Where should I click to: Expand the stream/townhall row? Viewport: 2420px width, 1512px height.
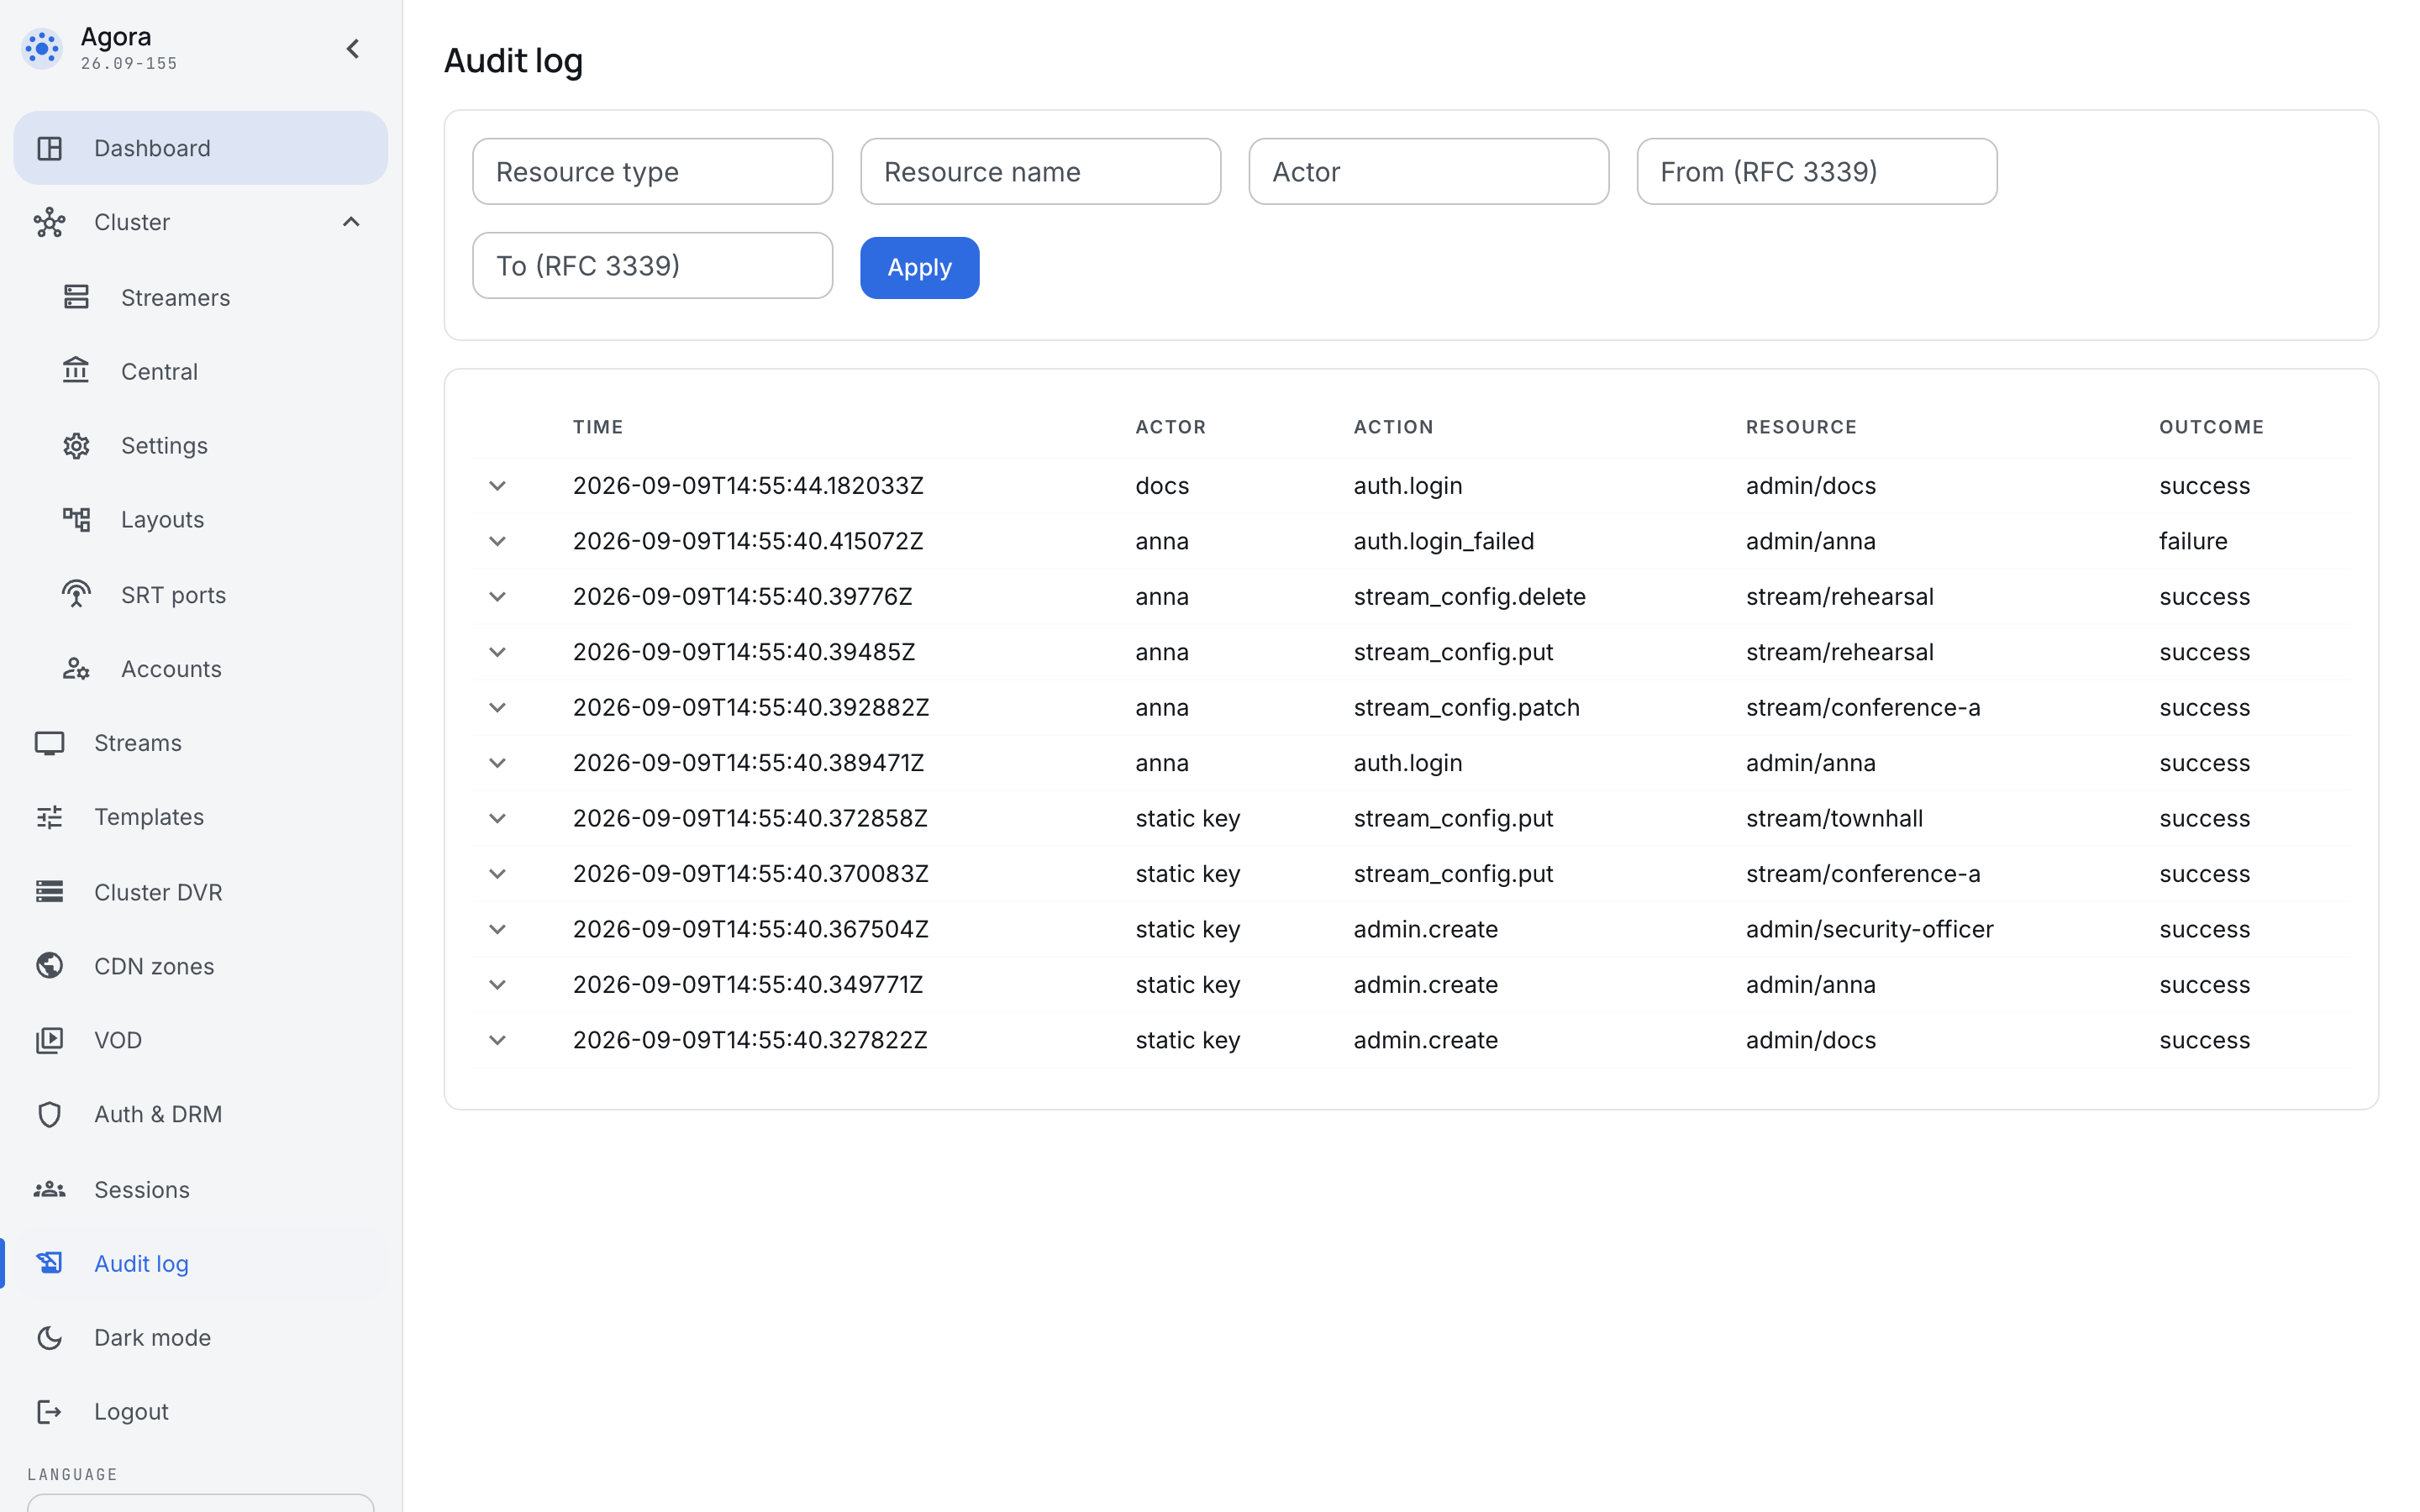click(498, 819)
